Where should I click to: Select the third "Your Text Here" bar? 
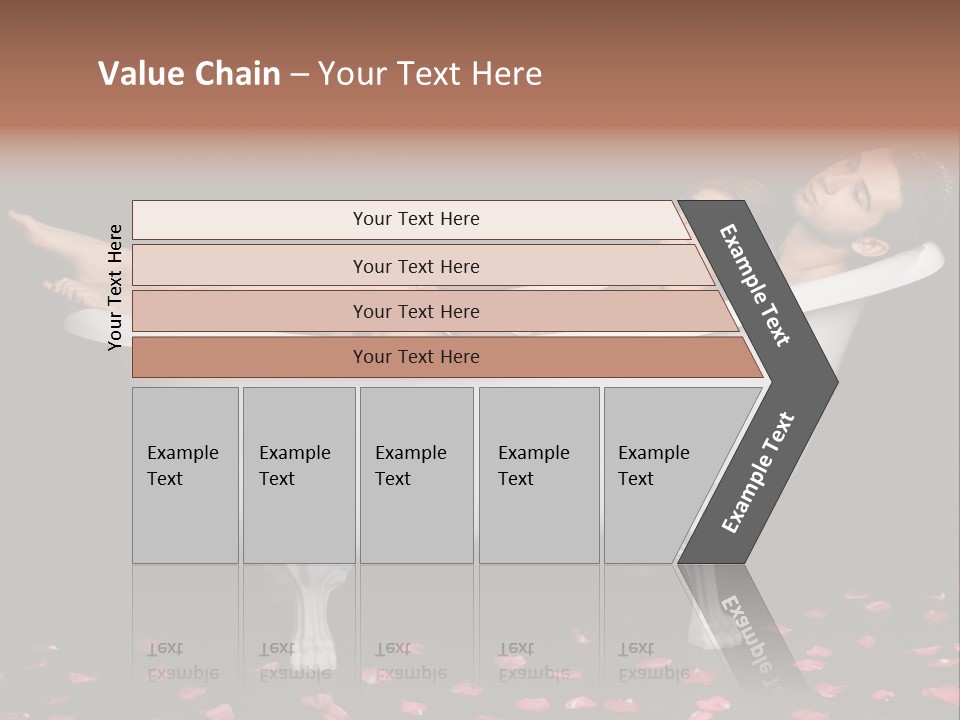[415, 311]
